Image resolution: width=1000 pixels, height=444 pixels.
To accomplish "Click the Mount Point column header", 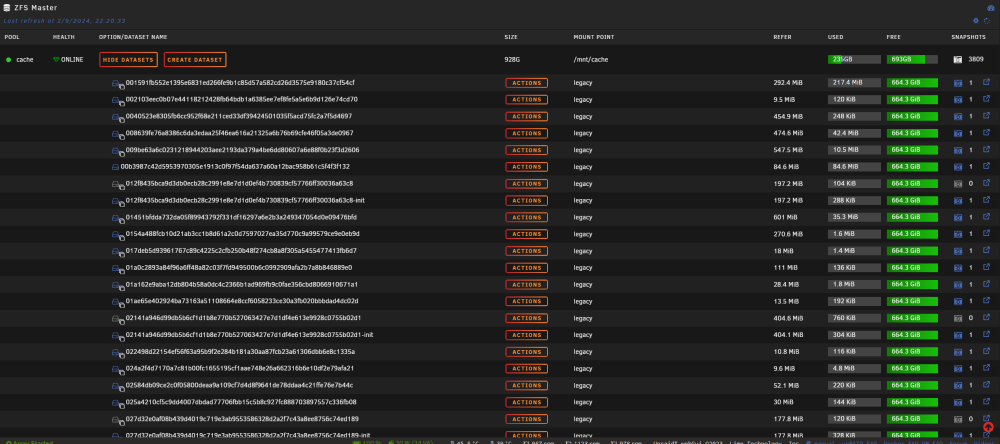I will [x=594, y=37].
